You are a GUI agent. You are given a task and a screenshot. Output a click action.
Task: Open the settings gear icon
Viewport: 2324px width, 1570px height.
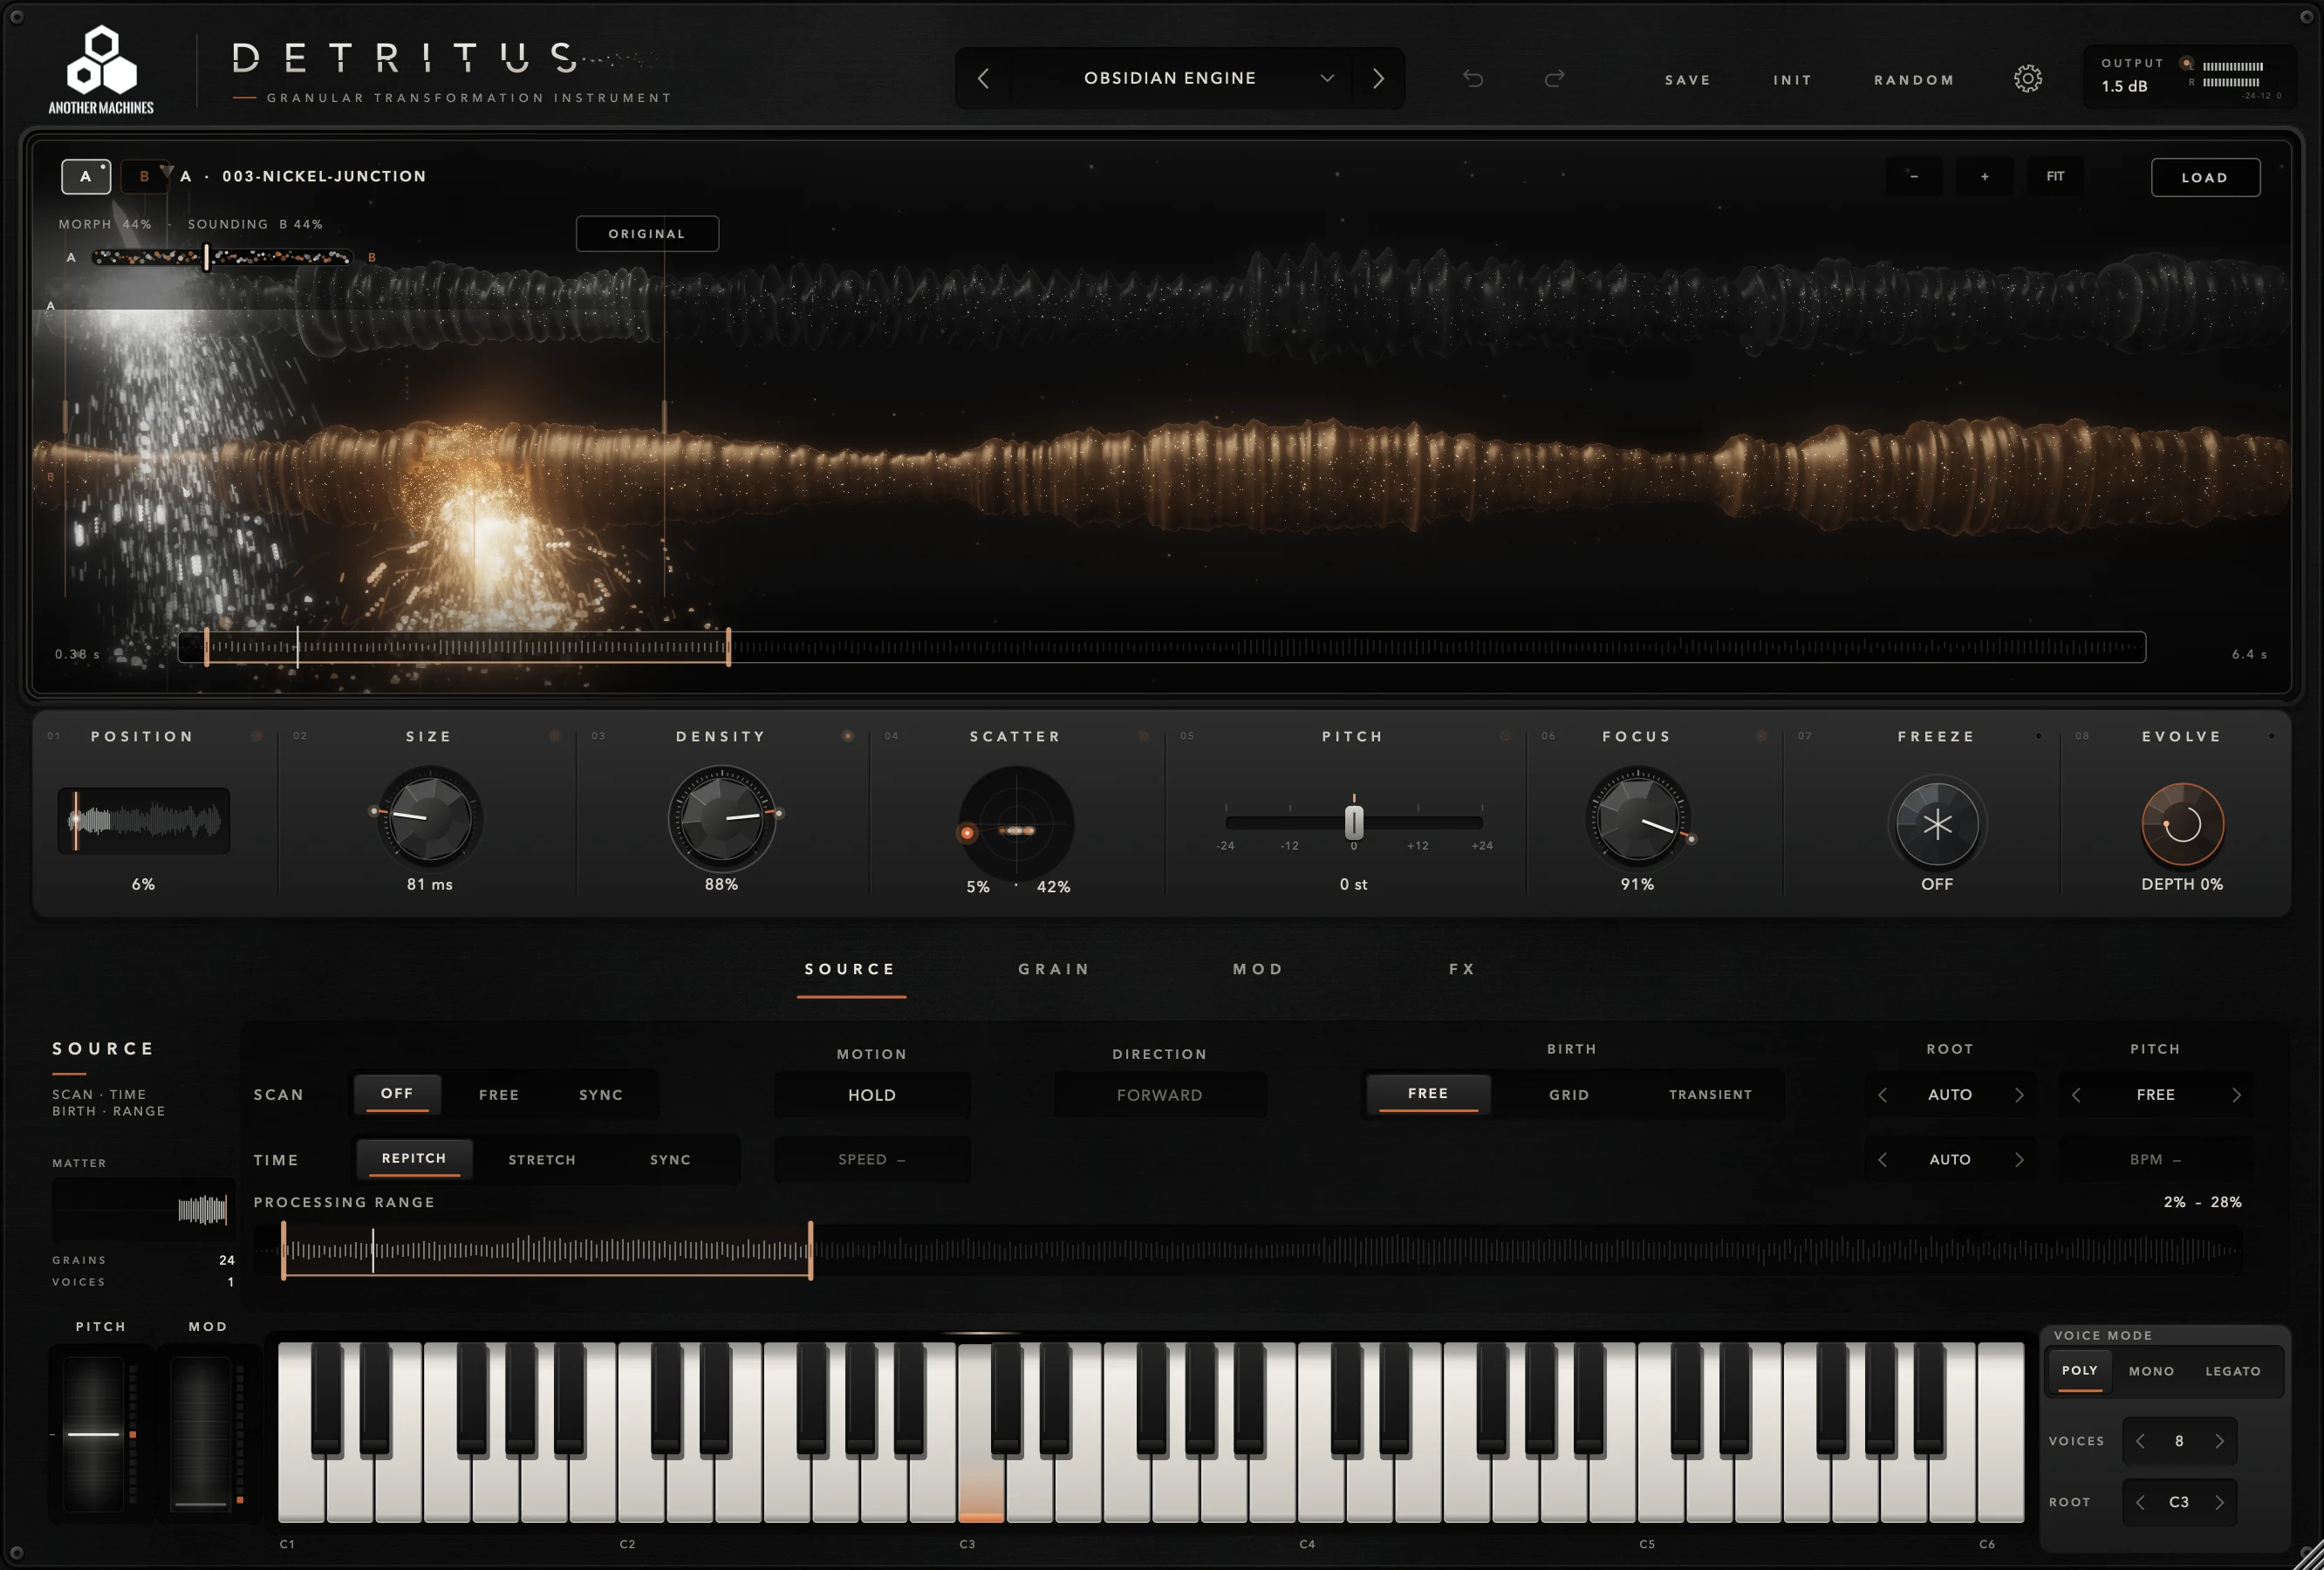pos(2027,79)
